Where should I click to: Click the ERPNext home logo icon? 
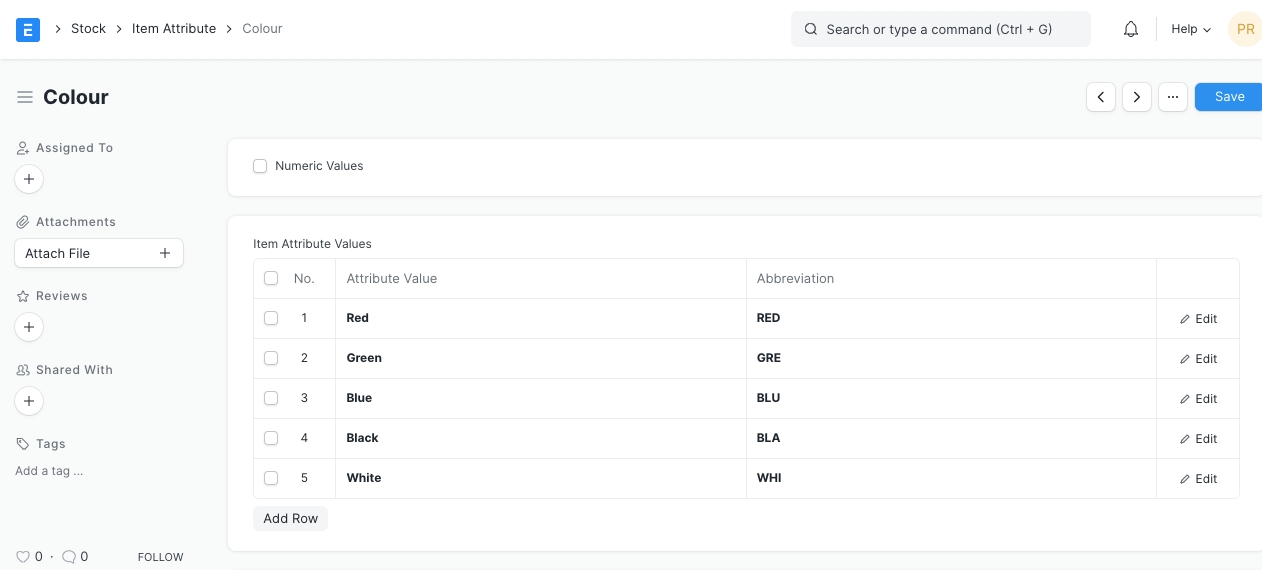28,29
